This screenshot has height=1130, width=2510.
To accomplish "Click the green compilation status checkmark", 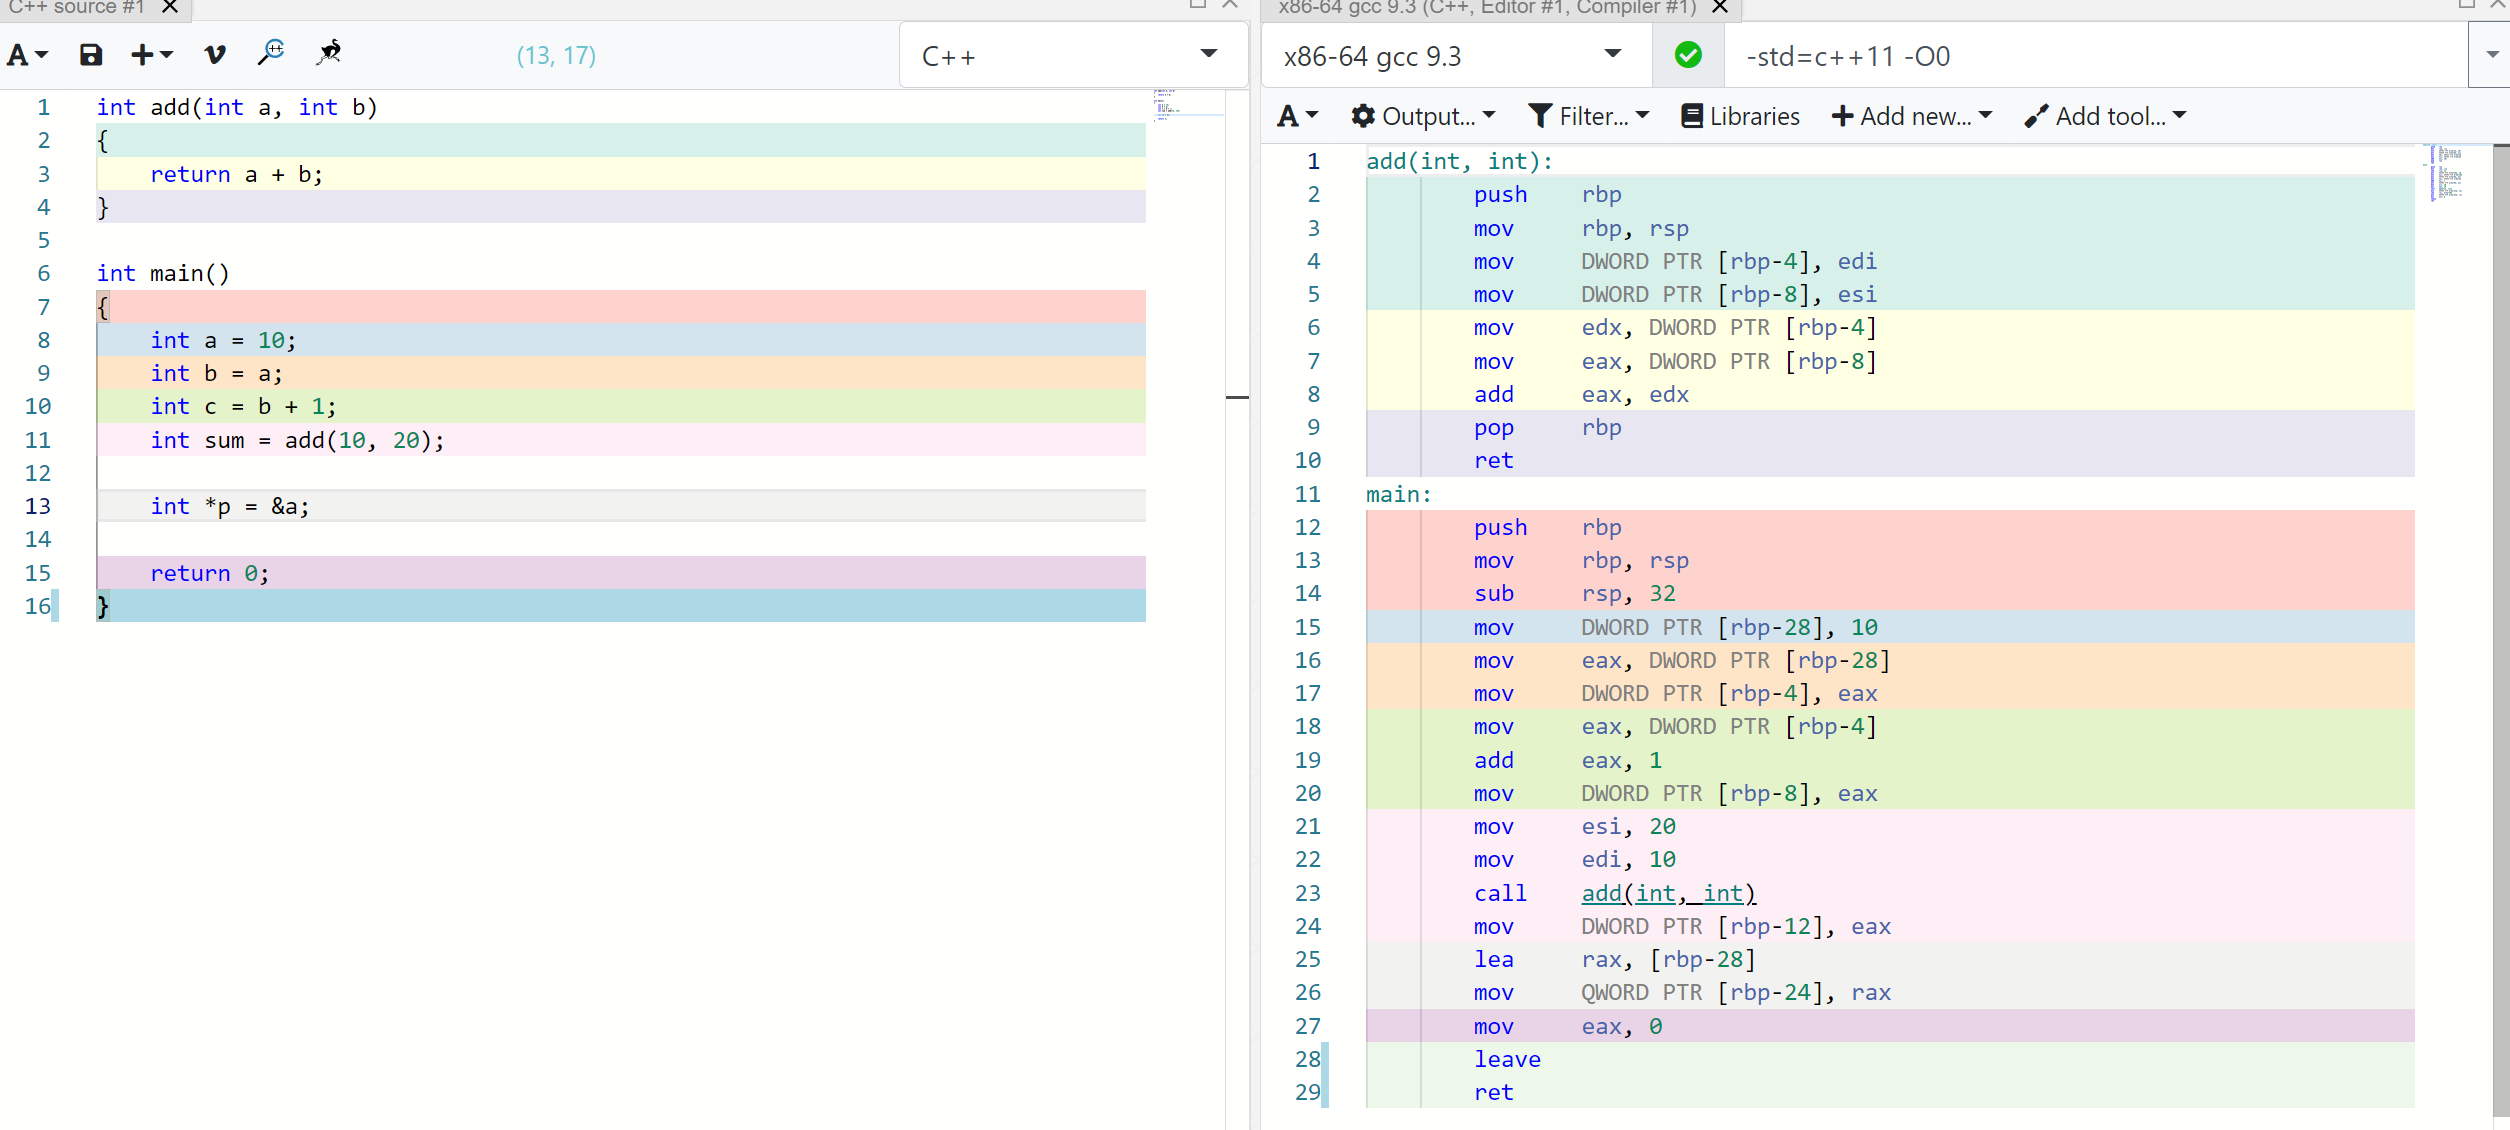I will [1688, 55].
